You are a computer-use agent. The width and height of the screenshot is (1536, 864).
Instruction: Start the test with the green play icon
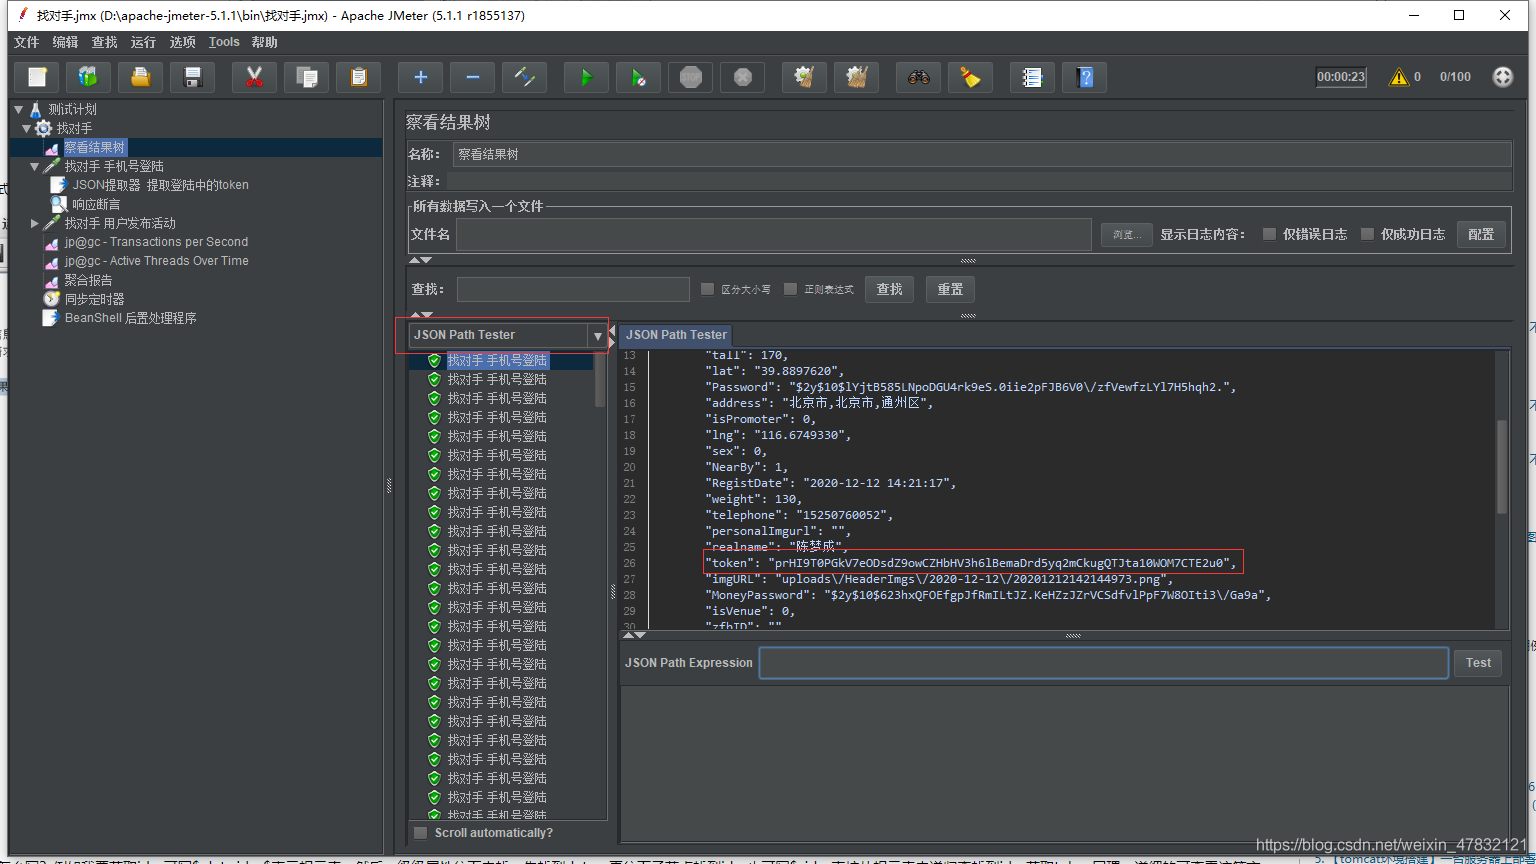586,77
